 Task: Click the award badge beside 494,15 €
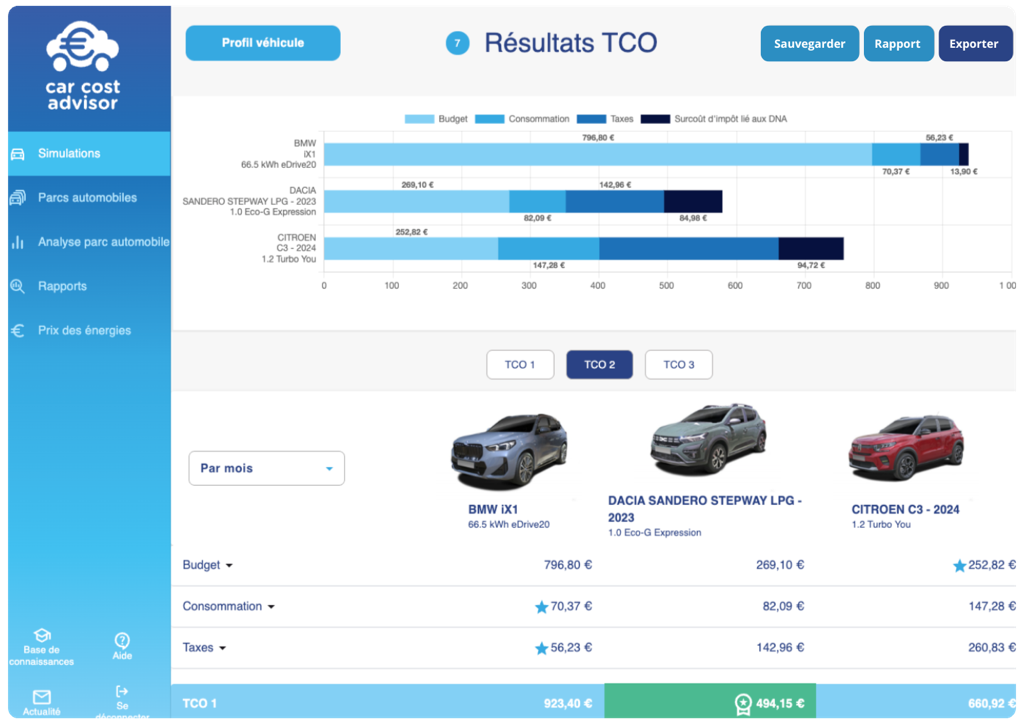pyautogui.click(x=743, y=703)
